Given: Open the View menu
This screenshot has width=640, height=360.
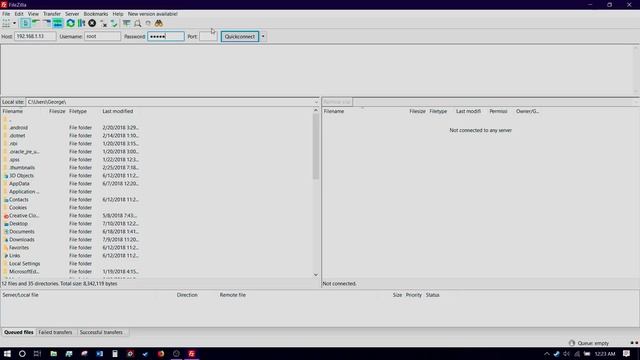Looking at the screenshot, I should [33, 14].
